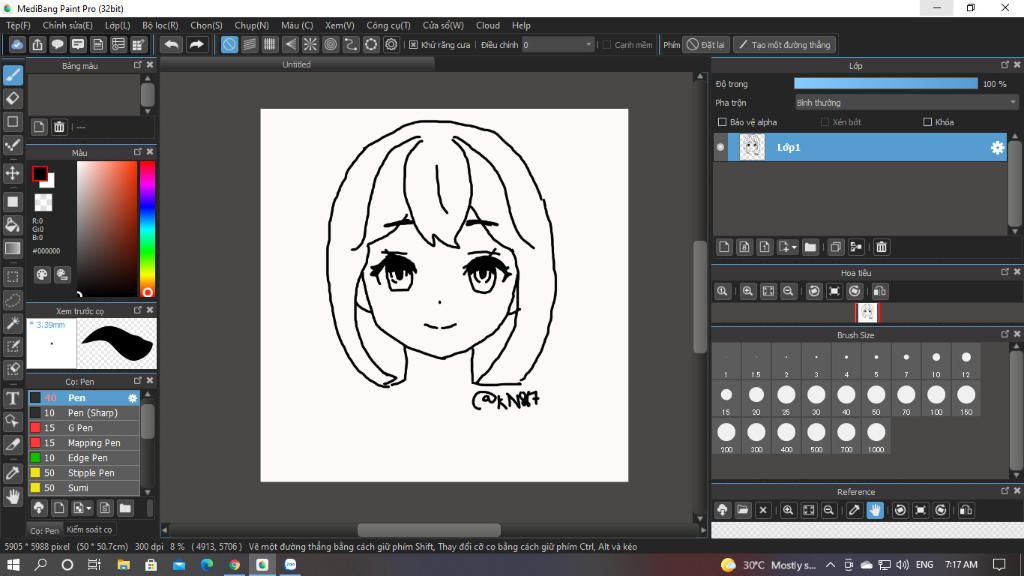Viewport: 1024px width, 576px height.
Task: Click the Đặt lại reset button
Action: click(706, 44)
